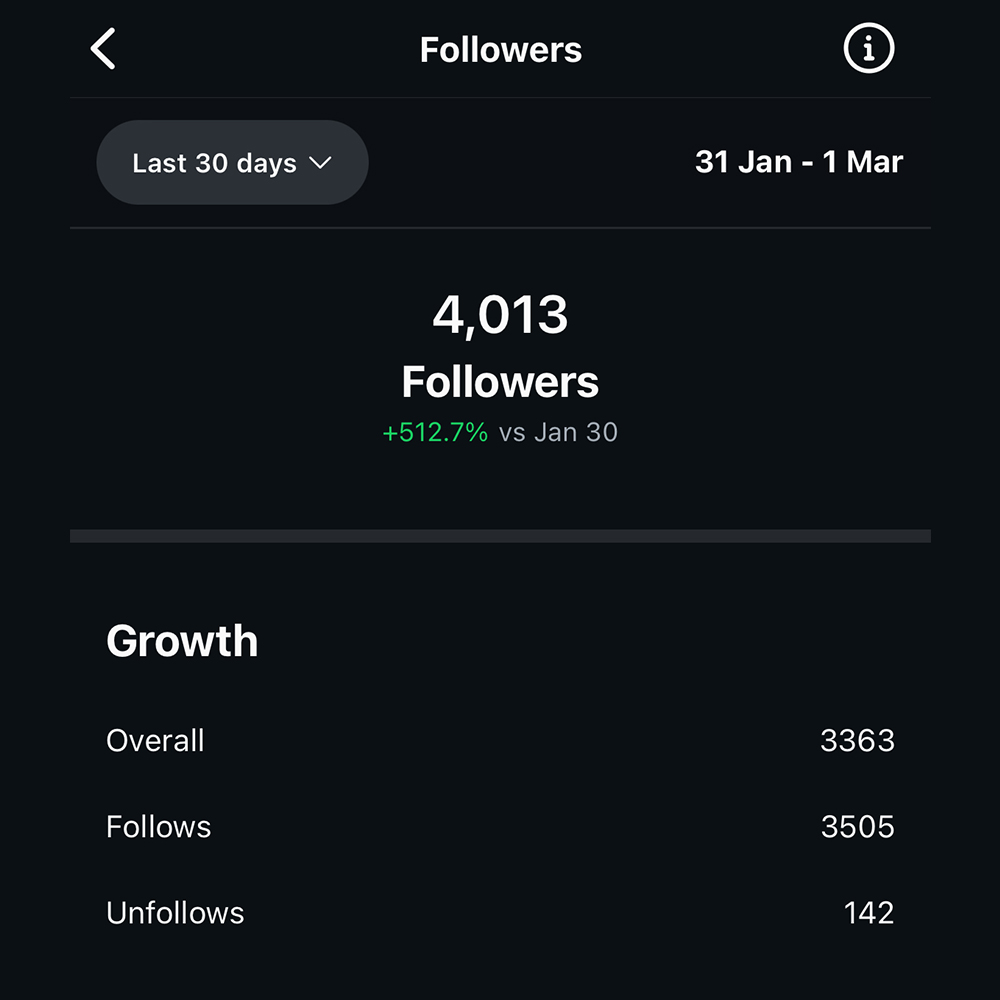Tap the Growth section heading
Viewport: 1000px width, 1000px height.
coord(182,641)
